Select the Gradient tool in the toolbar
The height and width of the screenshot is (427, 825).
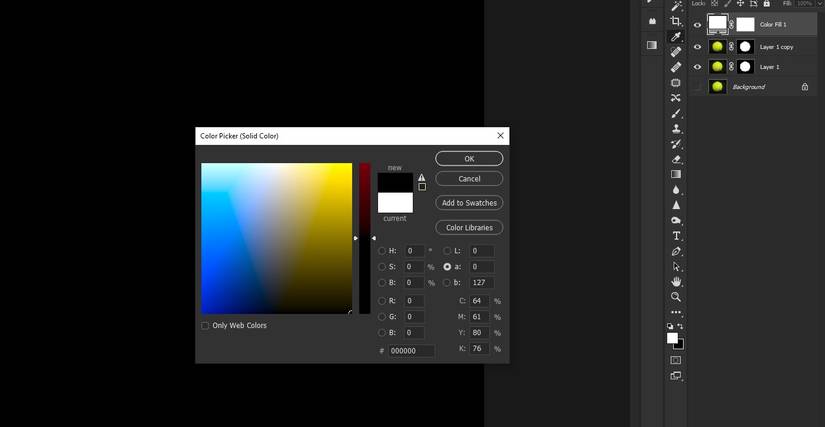click(676, 175)
